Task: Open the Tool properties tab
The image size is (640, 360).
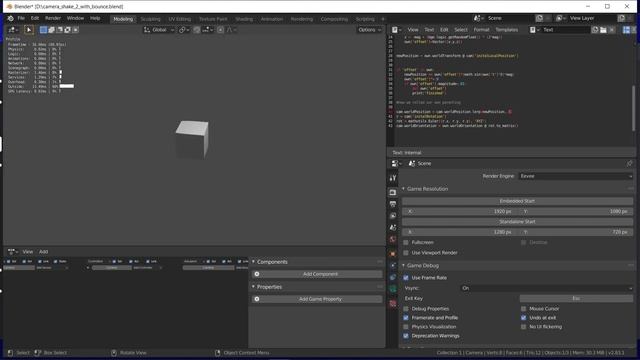Action: (393, 178)
